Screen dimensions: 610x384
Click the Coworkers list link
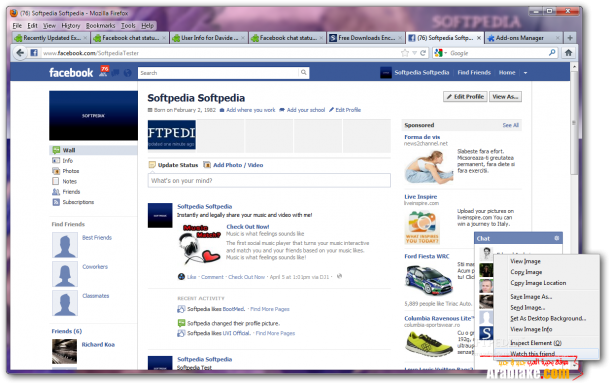pyautogui.click(x=95, y=267)
